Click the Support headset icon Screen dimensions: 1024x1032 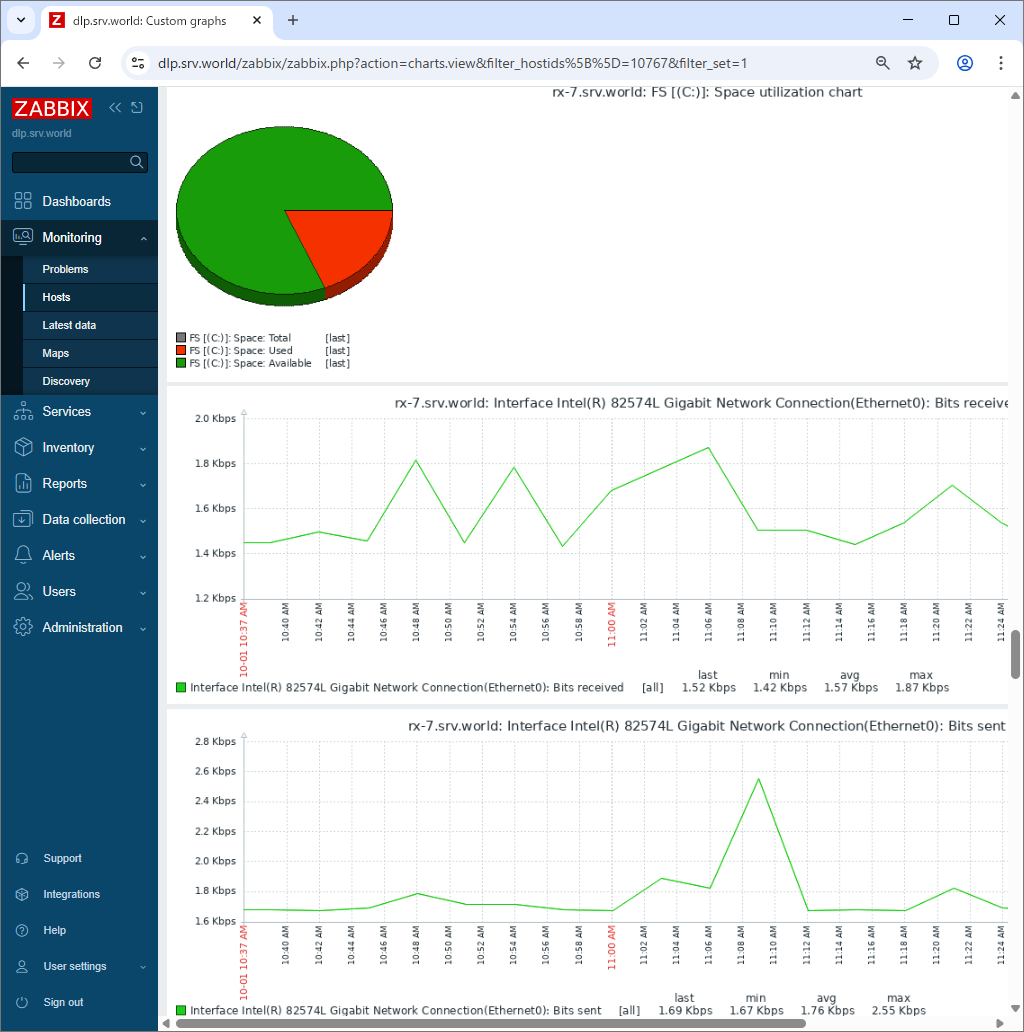coord(22,858)
